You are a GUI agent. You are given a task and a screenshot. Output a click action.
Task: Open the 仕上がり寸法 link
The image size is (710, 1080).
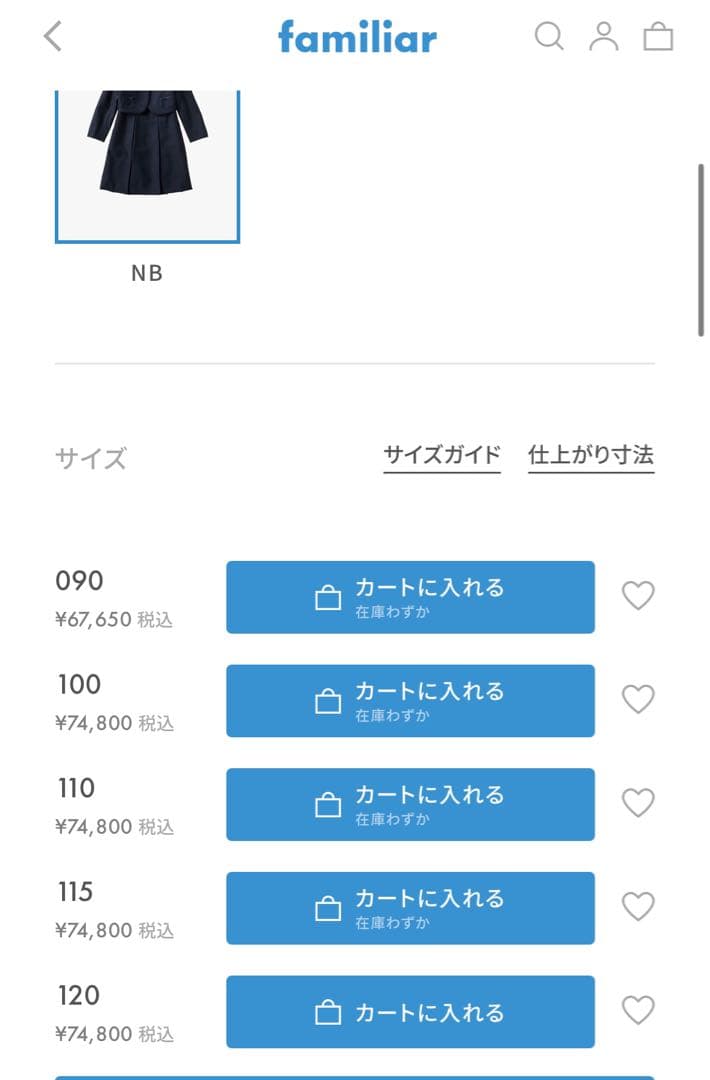coord(590,453)
